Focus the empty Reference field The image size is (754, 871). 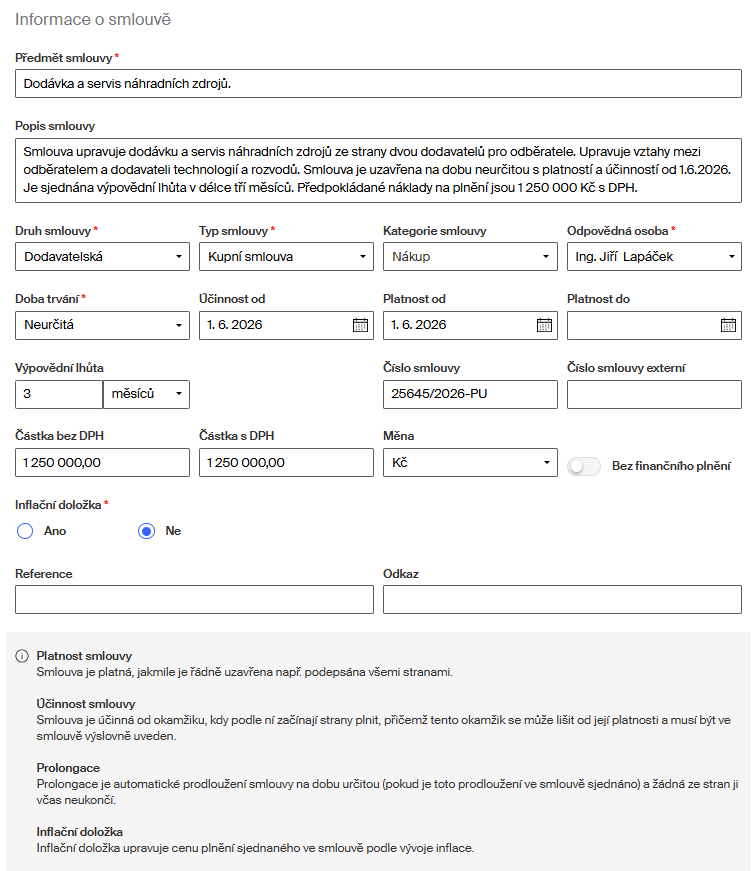(194, 599)
